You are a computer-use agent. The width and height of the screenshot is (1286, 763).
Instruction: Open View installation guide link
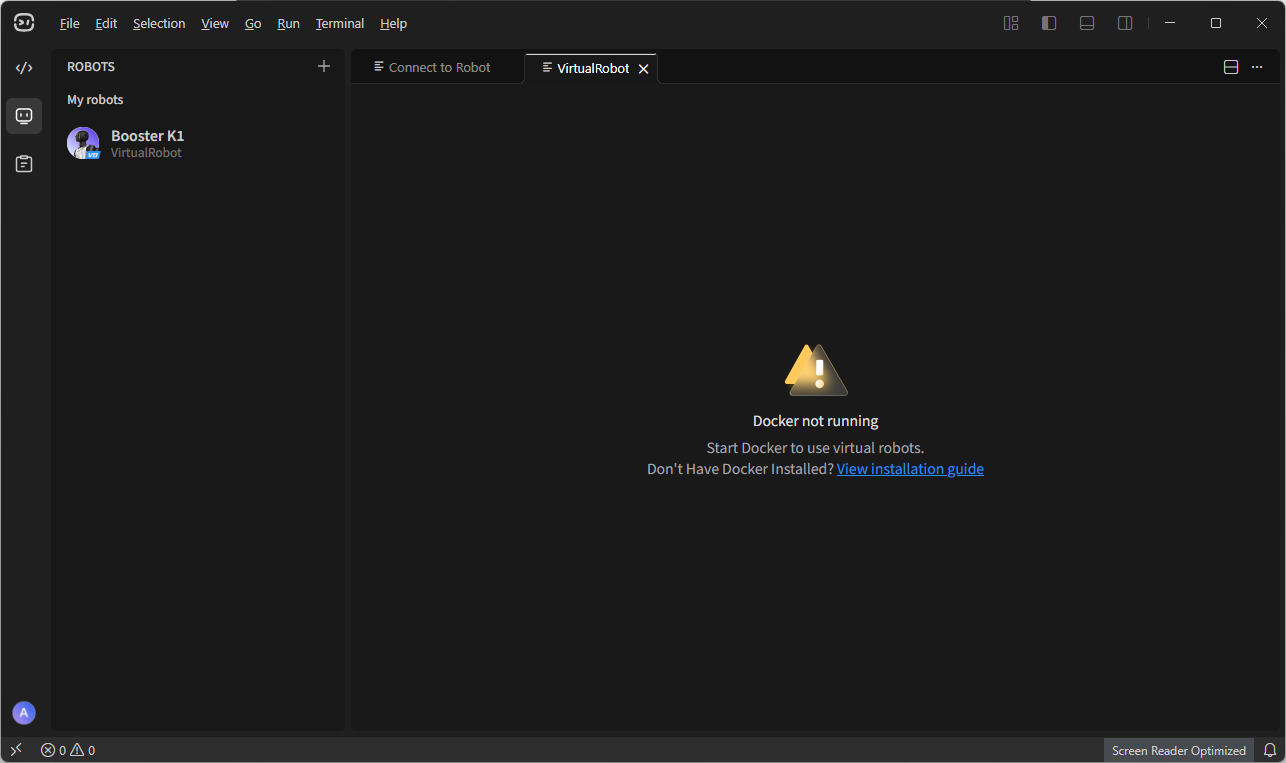pyautogui.click(x=910, y=469)
